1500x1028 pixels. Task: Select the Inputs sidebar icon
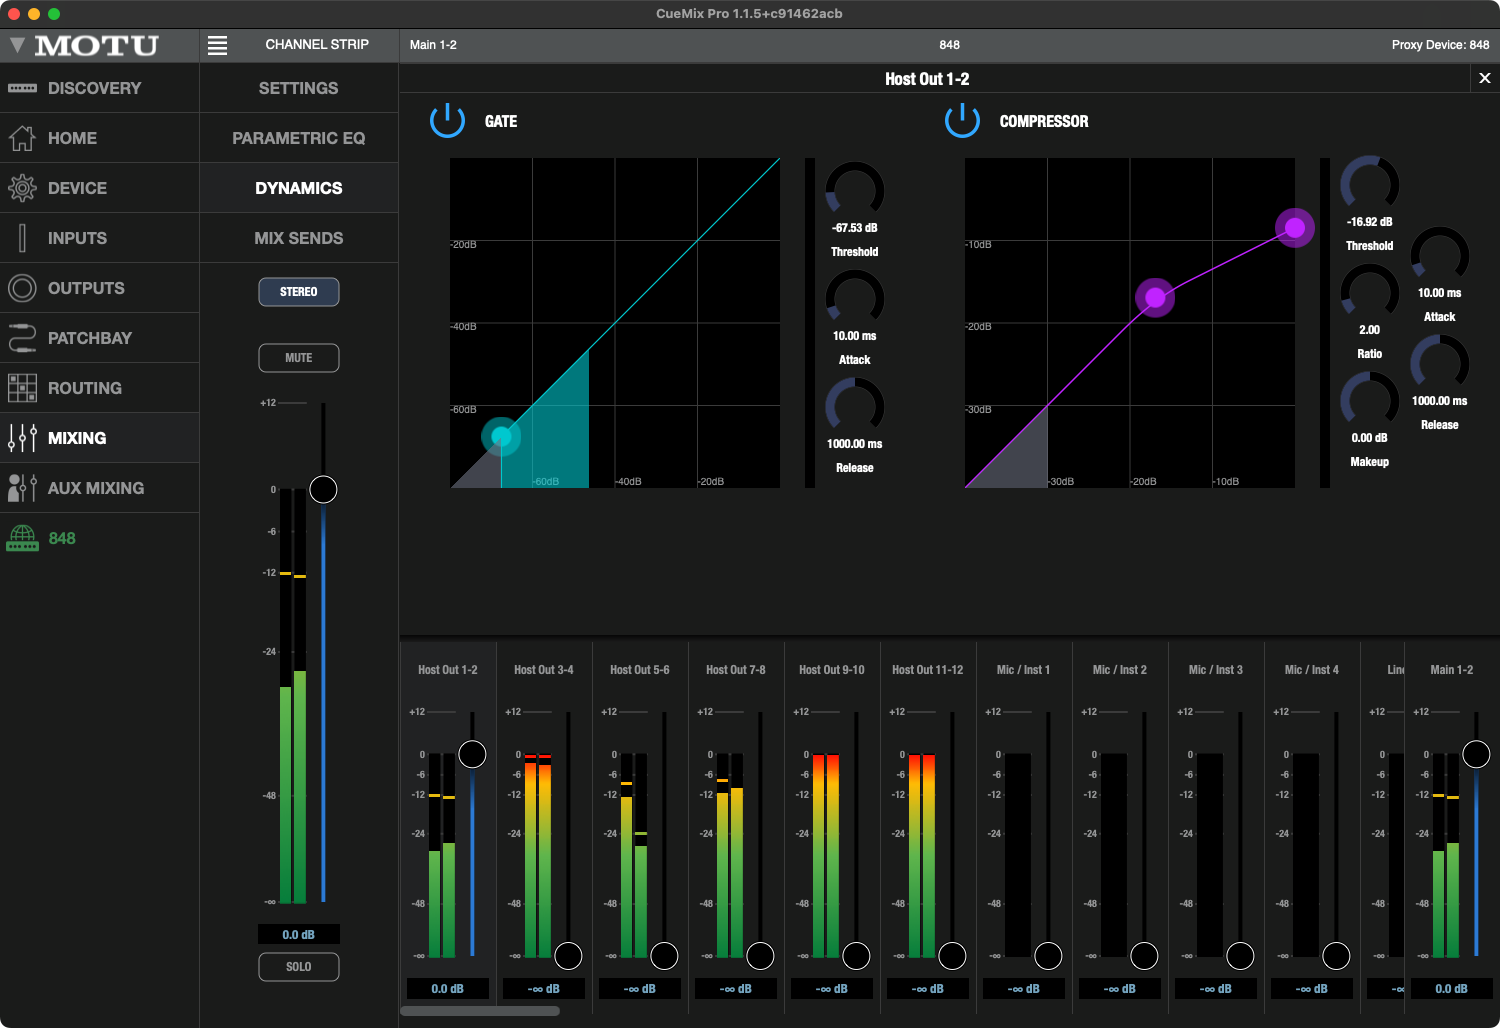[22, 238]
